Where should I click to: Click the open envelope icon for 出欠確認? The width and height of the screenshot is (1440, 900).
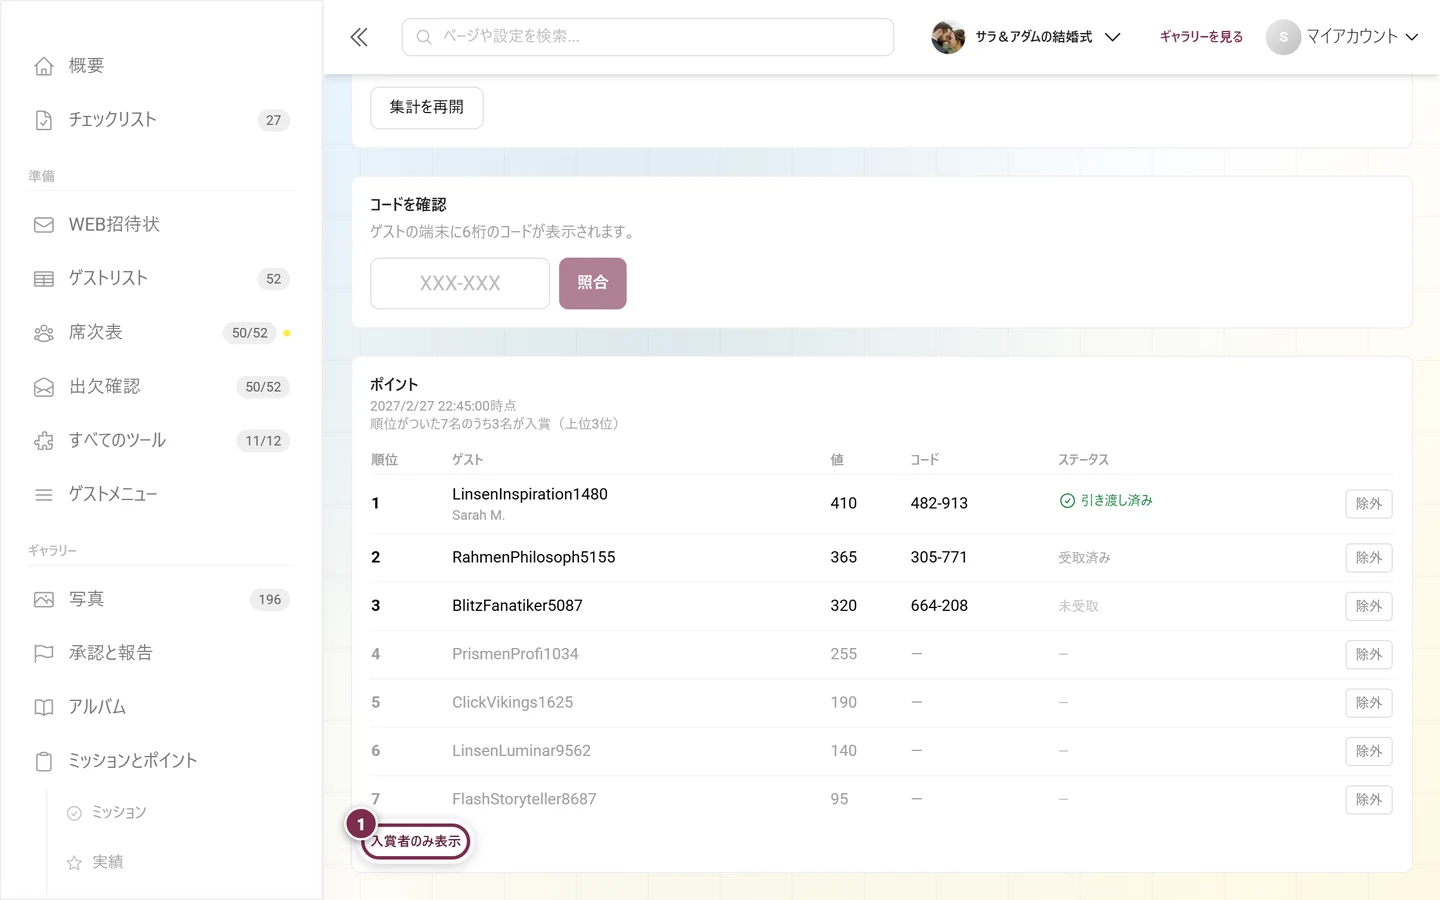pos(44,387)
